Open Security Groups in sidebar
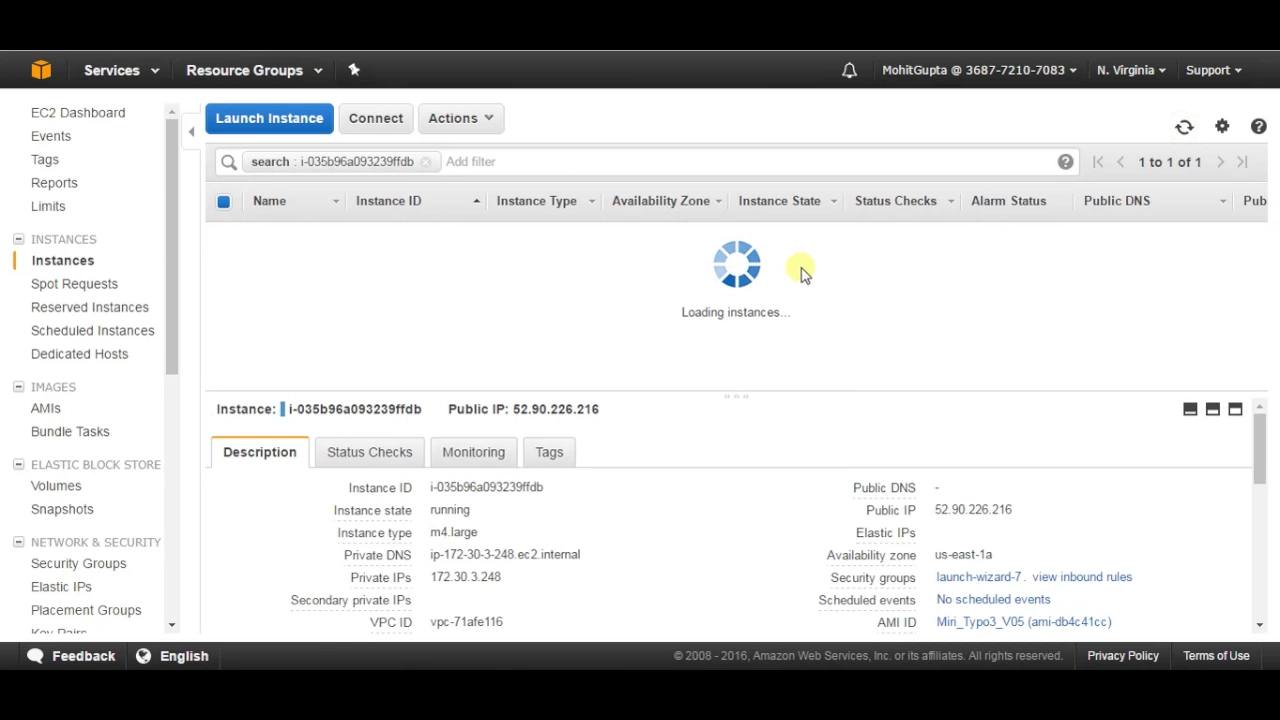This screenshot has width=1280, height=720. point(79,564)
